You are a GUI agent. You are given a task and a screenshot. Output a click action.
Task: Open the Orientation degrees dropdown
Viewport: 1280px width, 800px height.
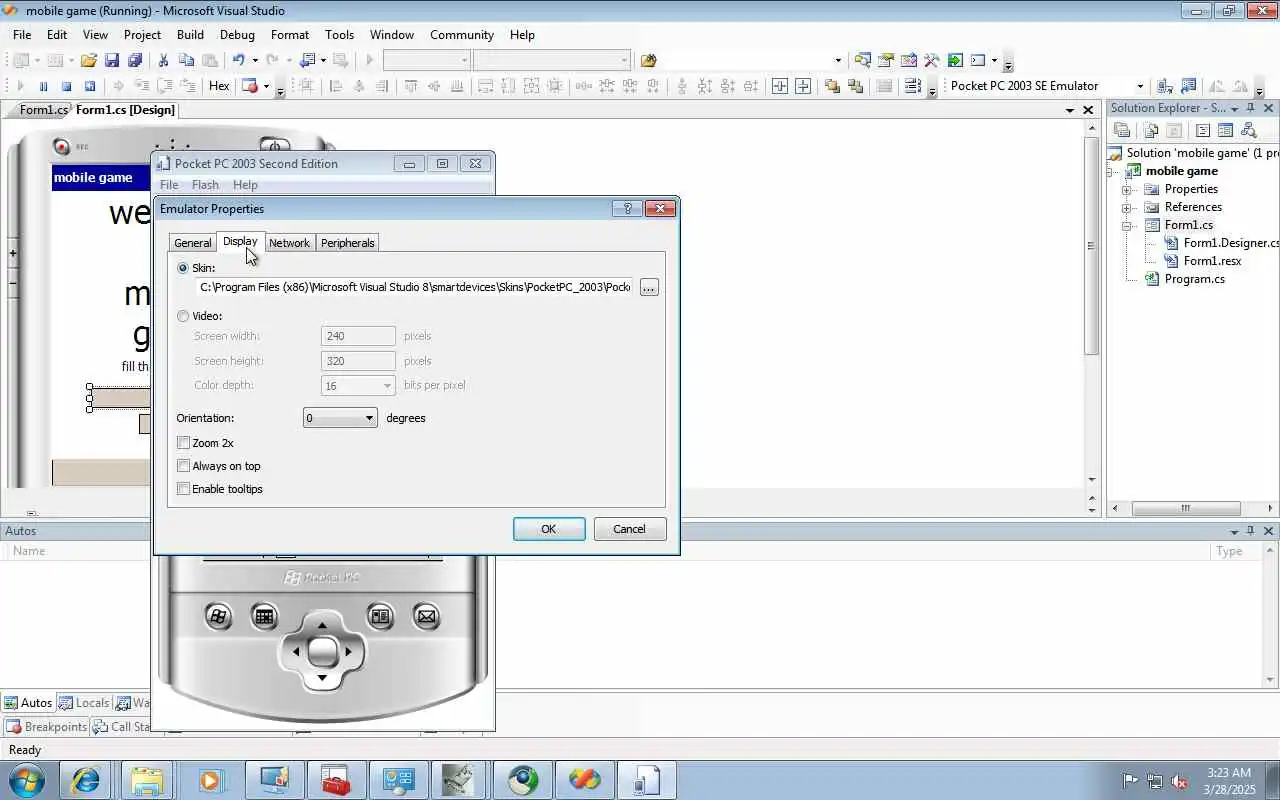[340, 418]
